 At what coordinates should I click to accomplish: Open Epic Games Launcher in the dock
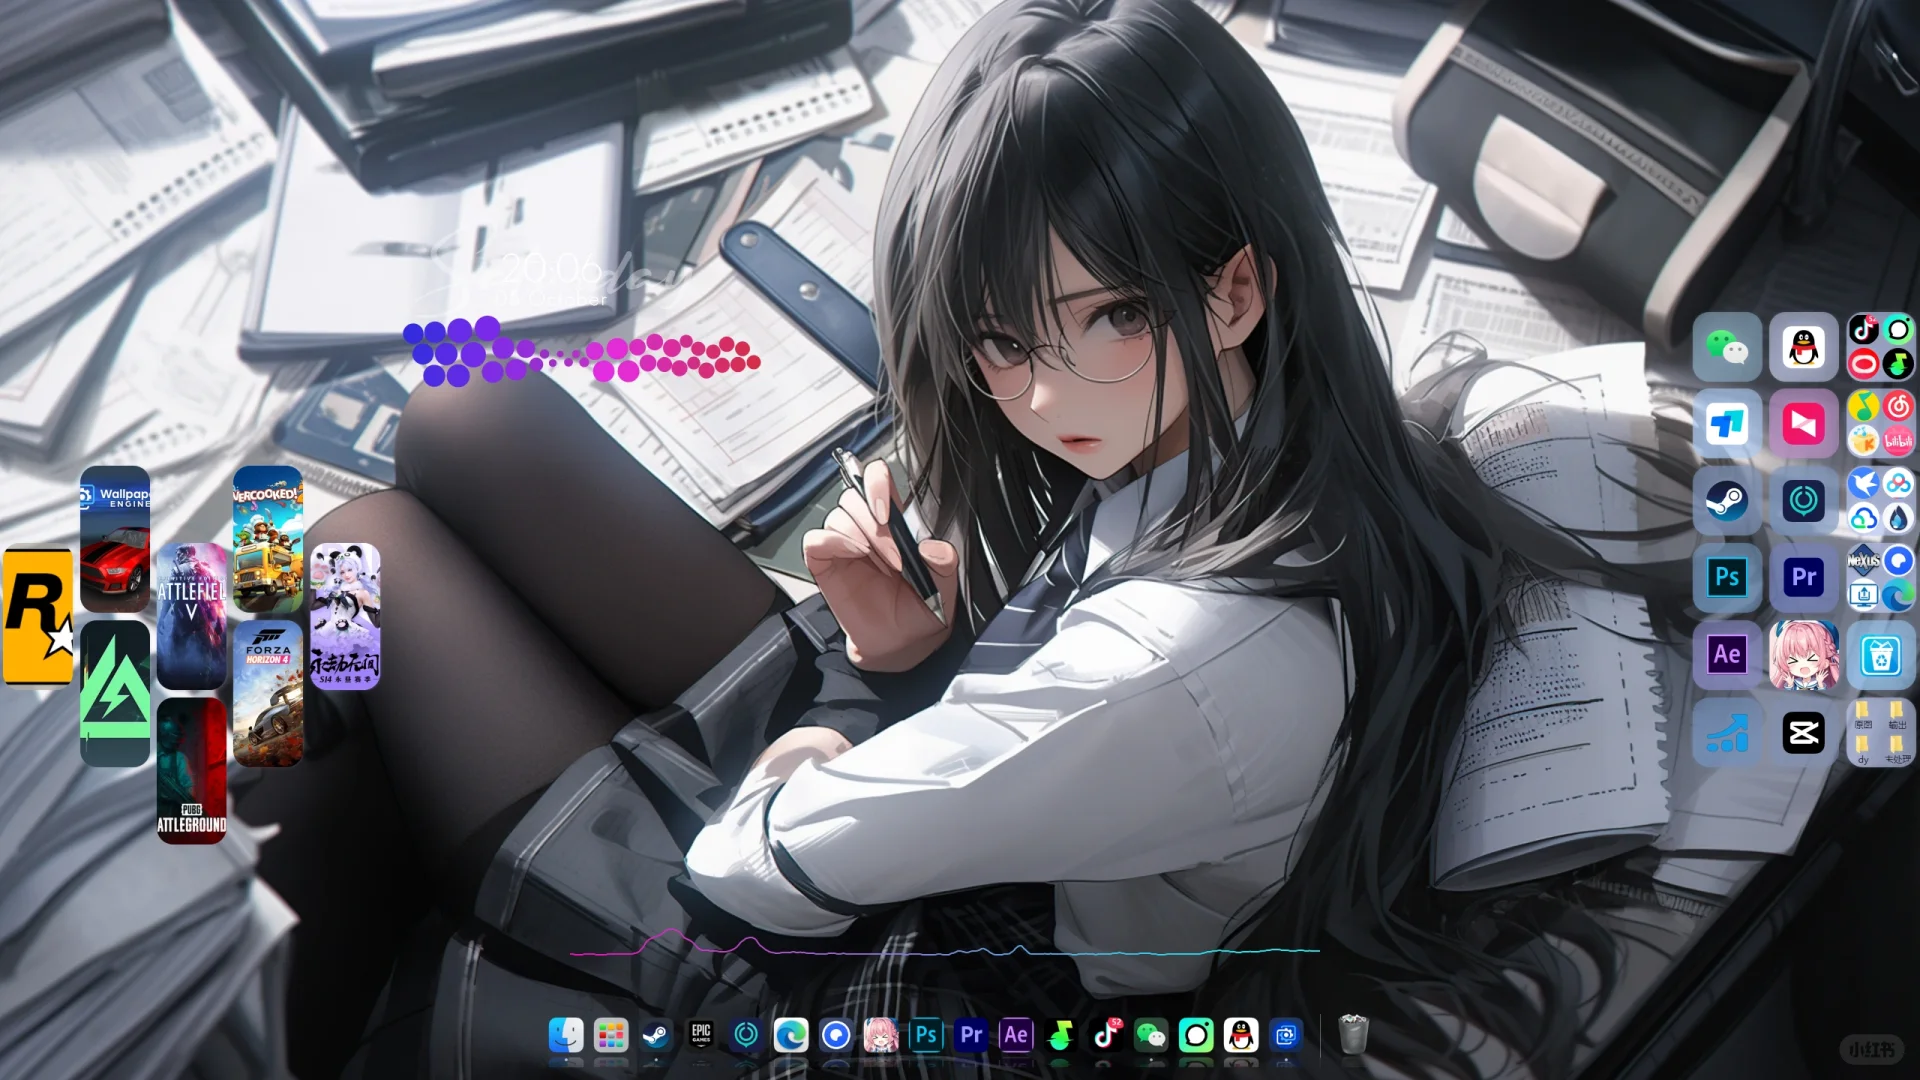pos(701,1035)
